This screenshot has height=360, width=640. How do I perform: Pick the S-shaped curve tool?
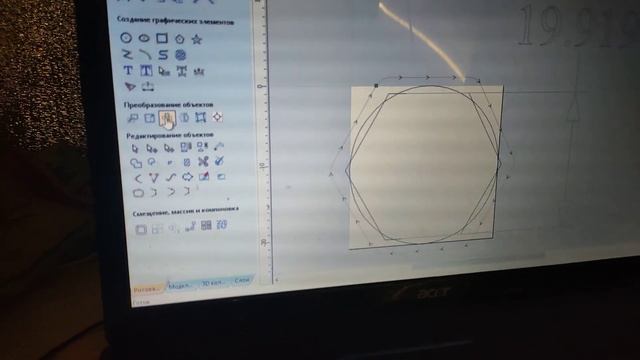[163, 55]
